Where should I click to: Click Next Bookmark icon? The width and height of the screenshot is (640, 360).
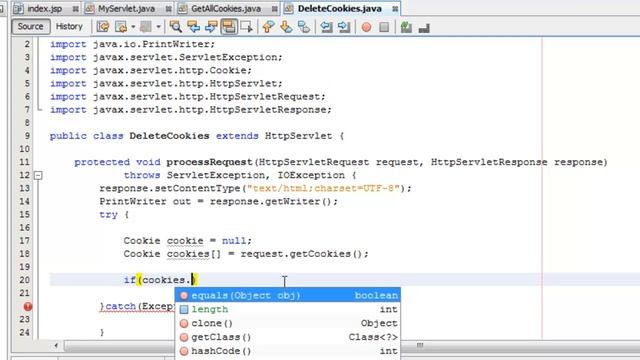click(x=286, y=27)
